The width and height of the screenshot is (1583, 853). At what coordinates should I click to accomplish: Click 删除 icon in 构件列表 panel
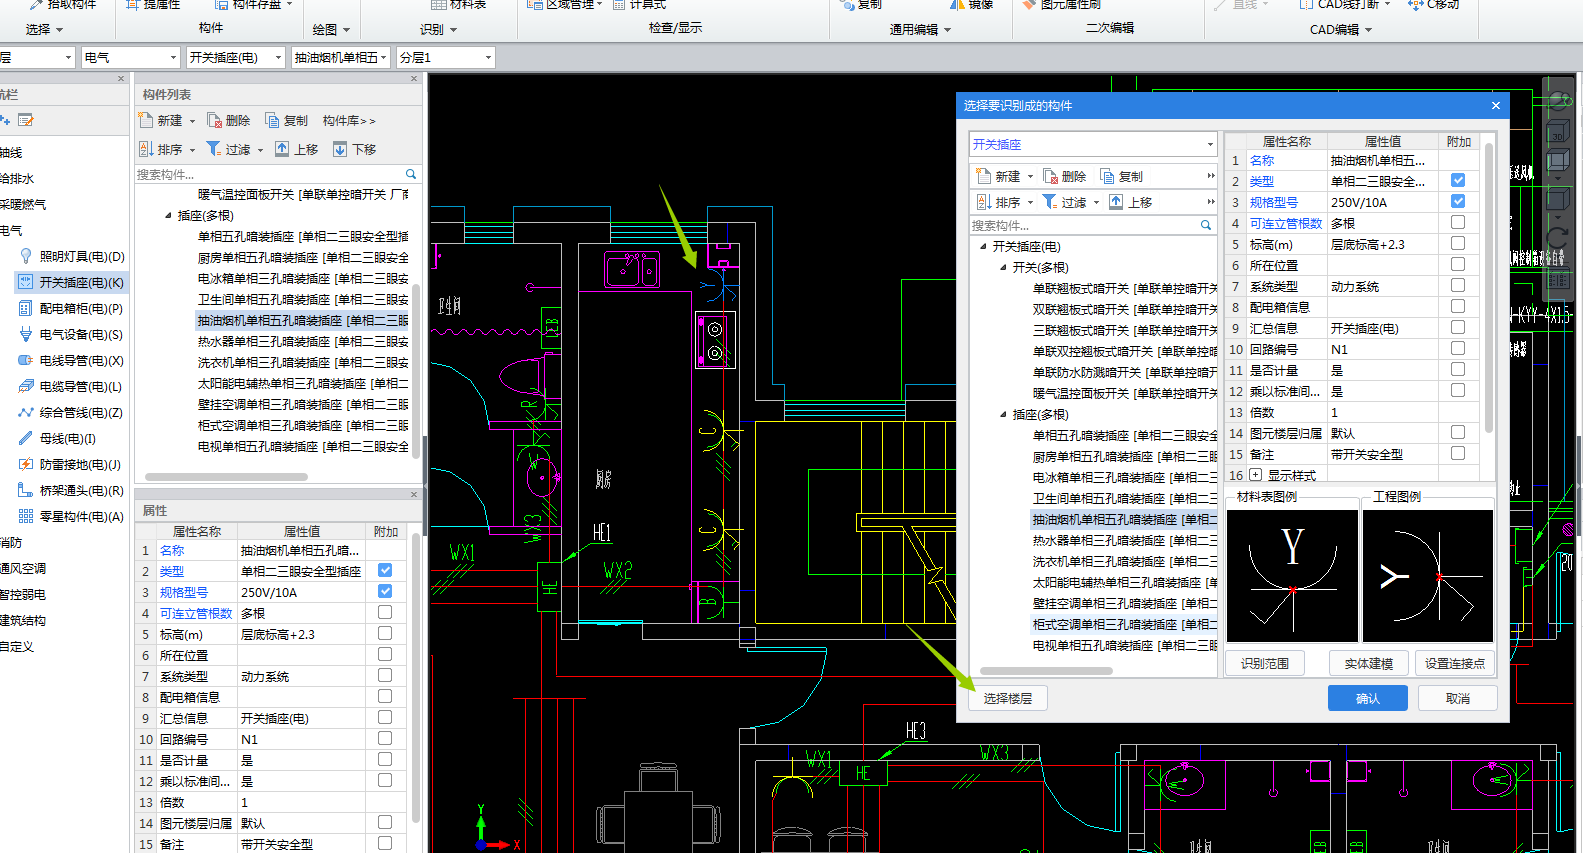tap(214, 120)
